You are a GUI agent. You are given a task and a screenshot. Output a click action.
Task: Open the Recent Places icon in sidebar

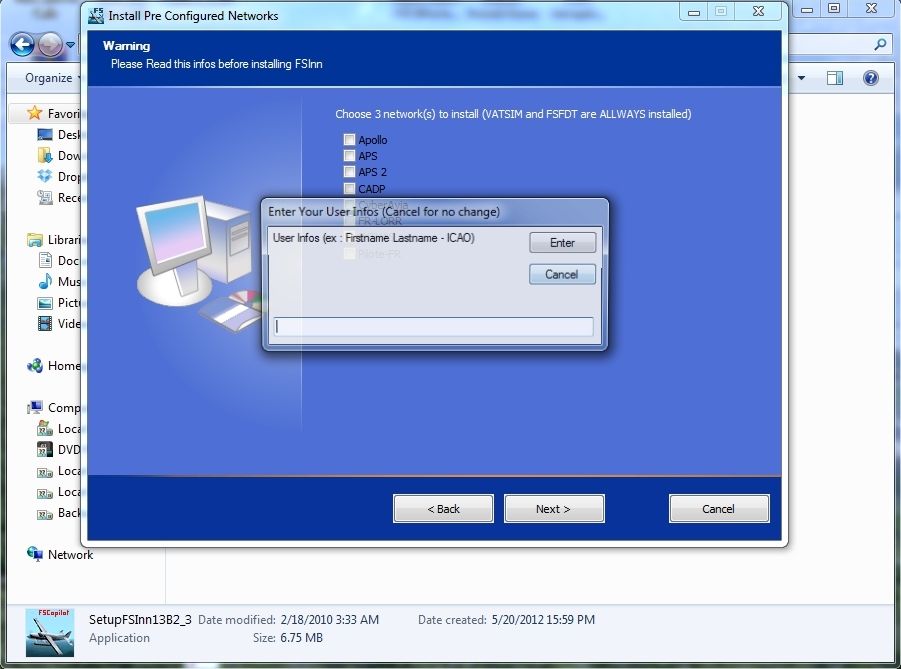click(45, 197)
